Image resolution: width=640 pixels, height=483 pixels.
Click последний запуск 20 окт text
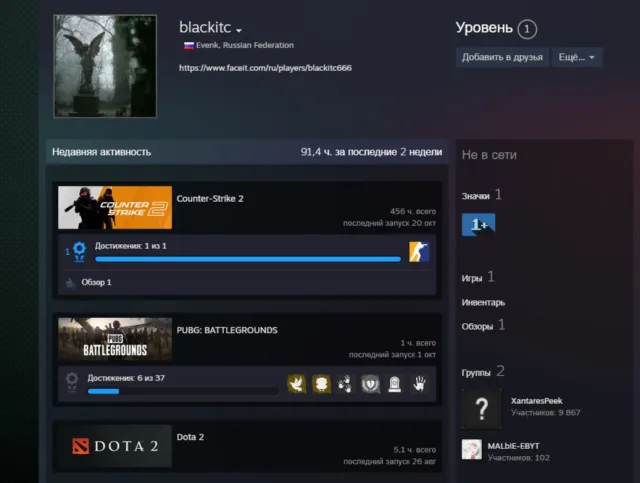coord(389,223)
